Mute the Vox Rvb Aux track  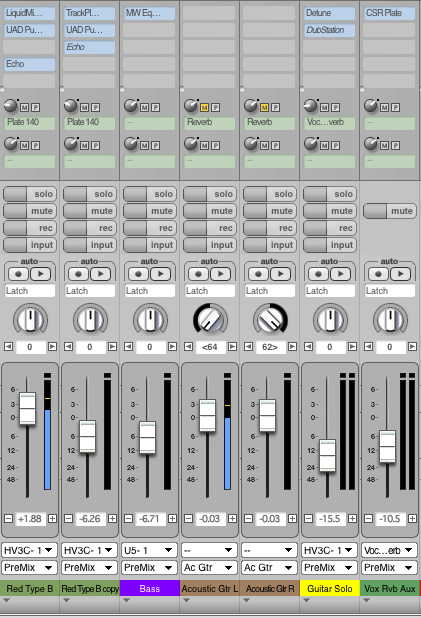coord(389,211)
